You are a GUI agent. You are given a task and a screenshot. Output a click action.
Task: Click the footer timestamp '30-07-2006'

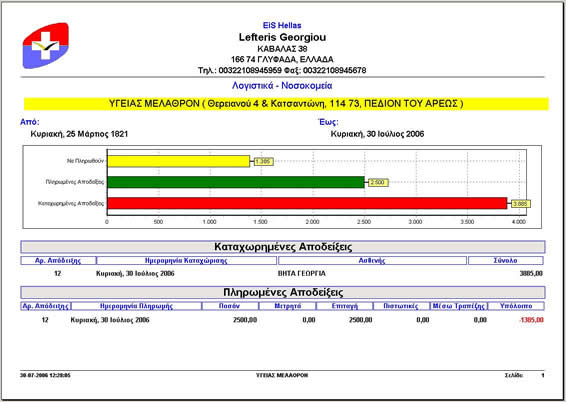click(45, 375)
